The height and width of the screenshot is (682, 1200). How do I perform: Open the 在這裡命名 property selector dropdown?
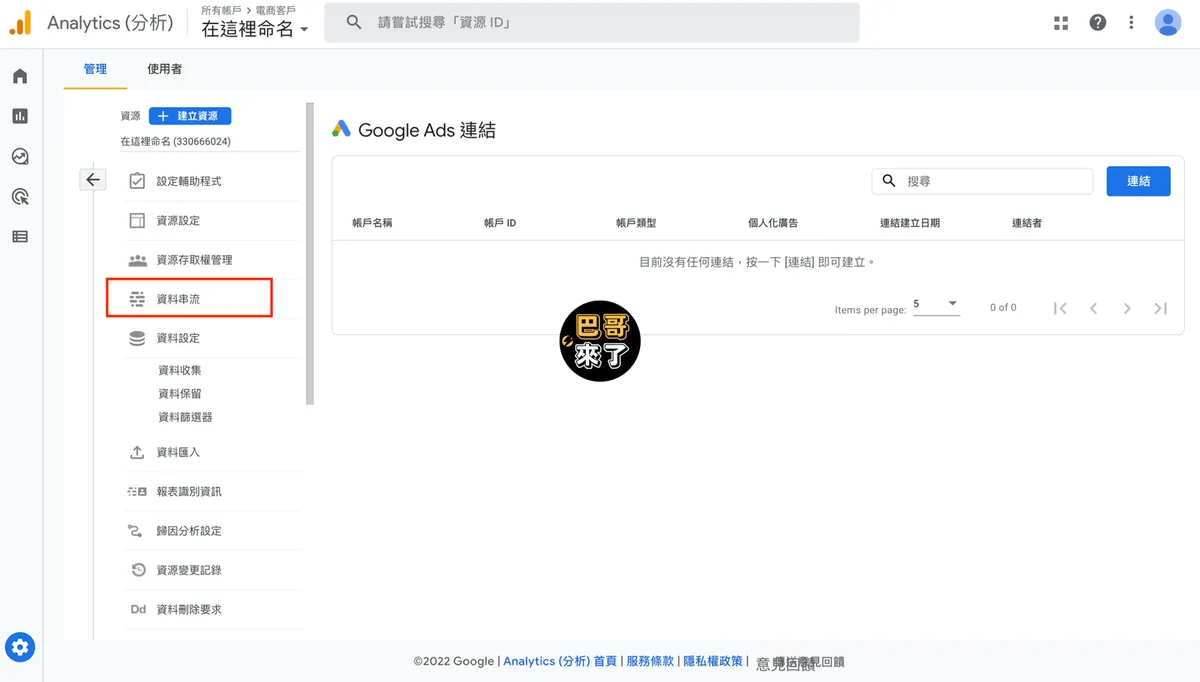coord(255,30)
